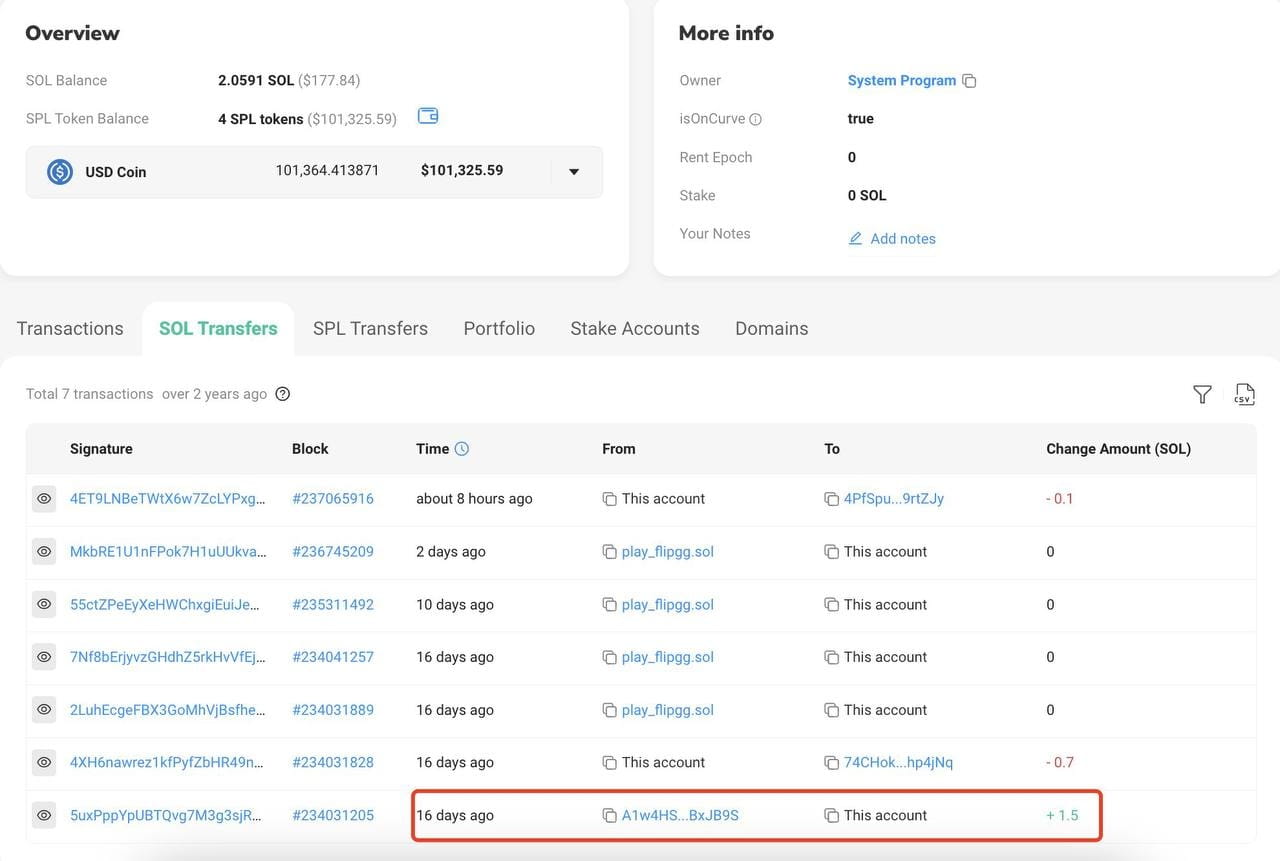Copy play_flipgg.sol in the #234041257 row
The width and height of the screenshot is (1280, 861).
[609, 657]
